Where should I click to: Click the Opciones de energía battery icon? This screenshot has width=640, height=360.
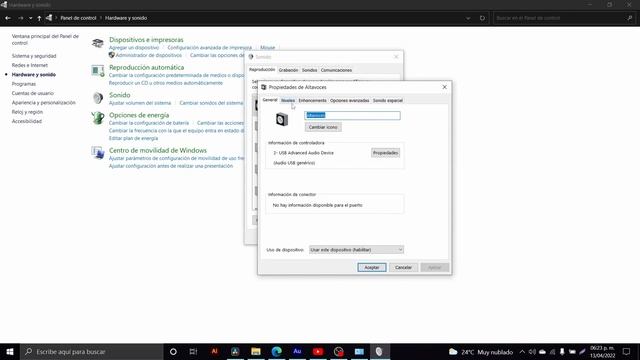(98, 118)
